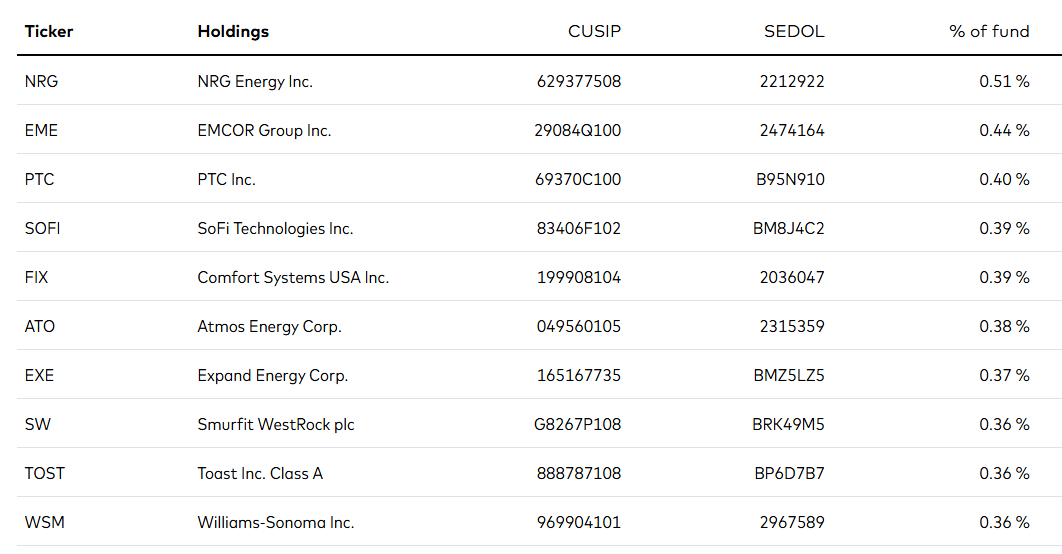Click Comfort Systems USA Inc. name

pos(293,277)
